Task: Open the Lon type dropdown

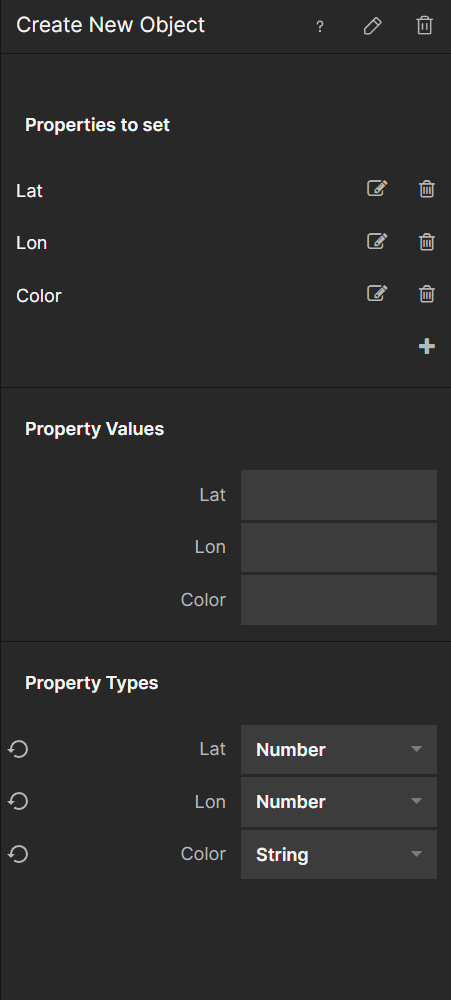Action: [x=339, y=802]
